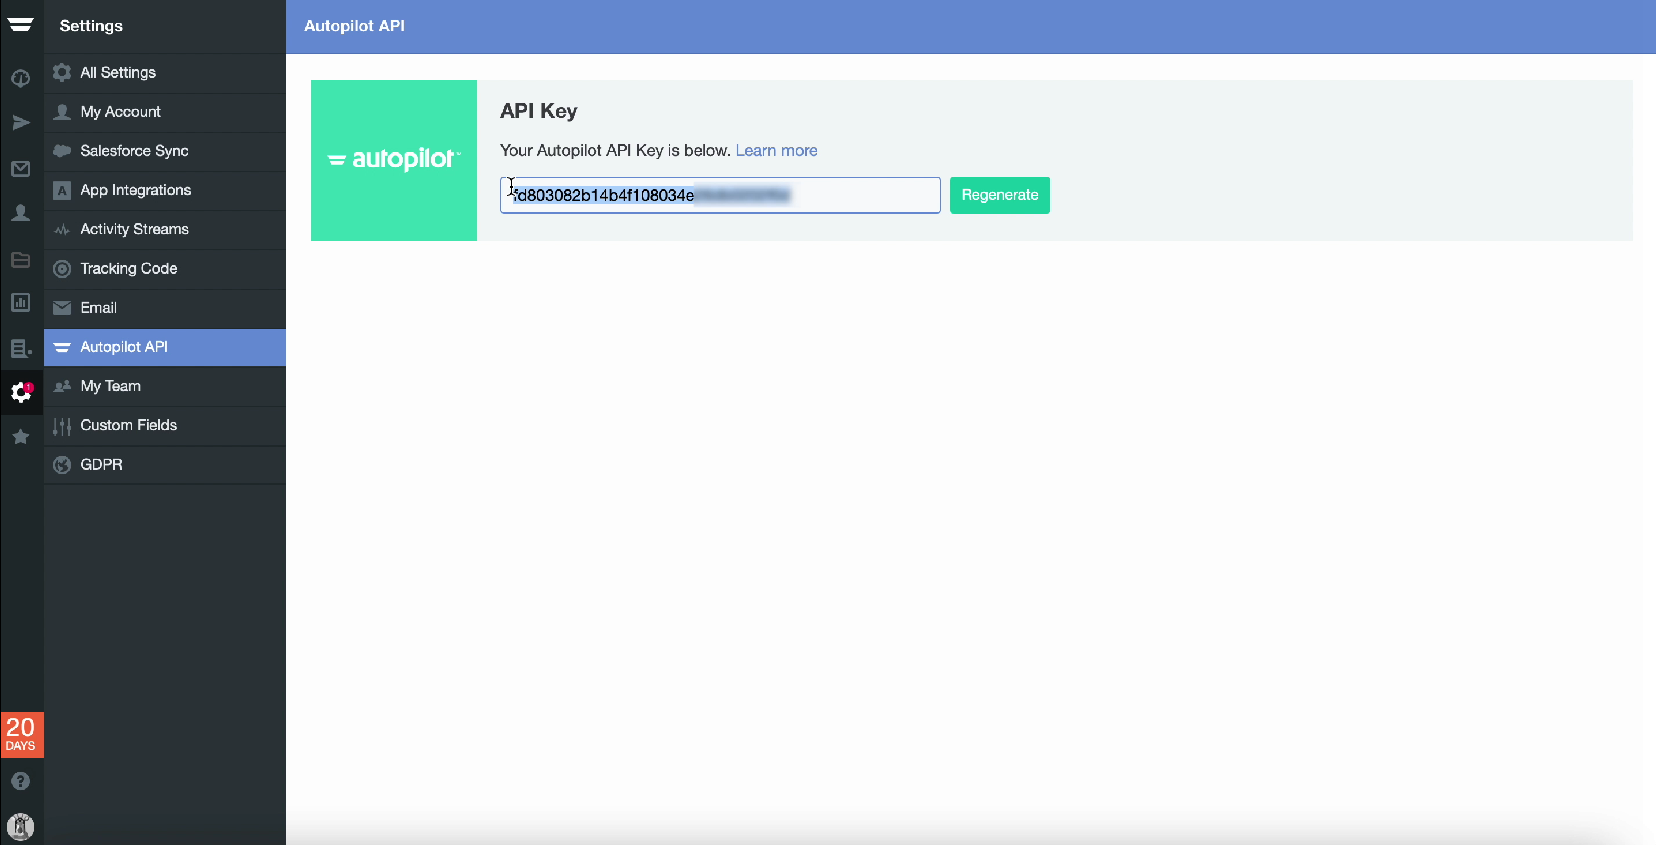Click the person icon beside My Account
This screenshot has height=845, width=1656.
pyautogui.click(x=62, y=112)
